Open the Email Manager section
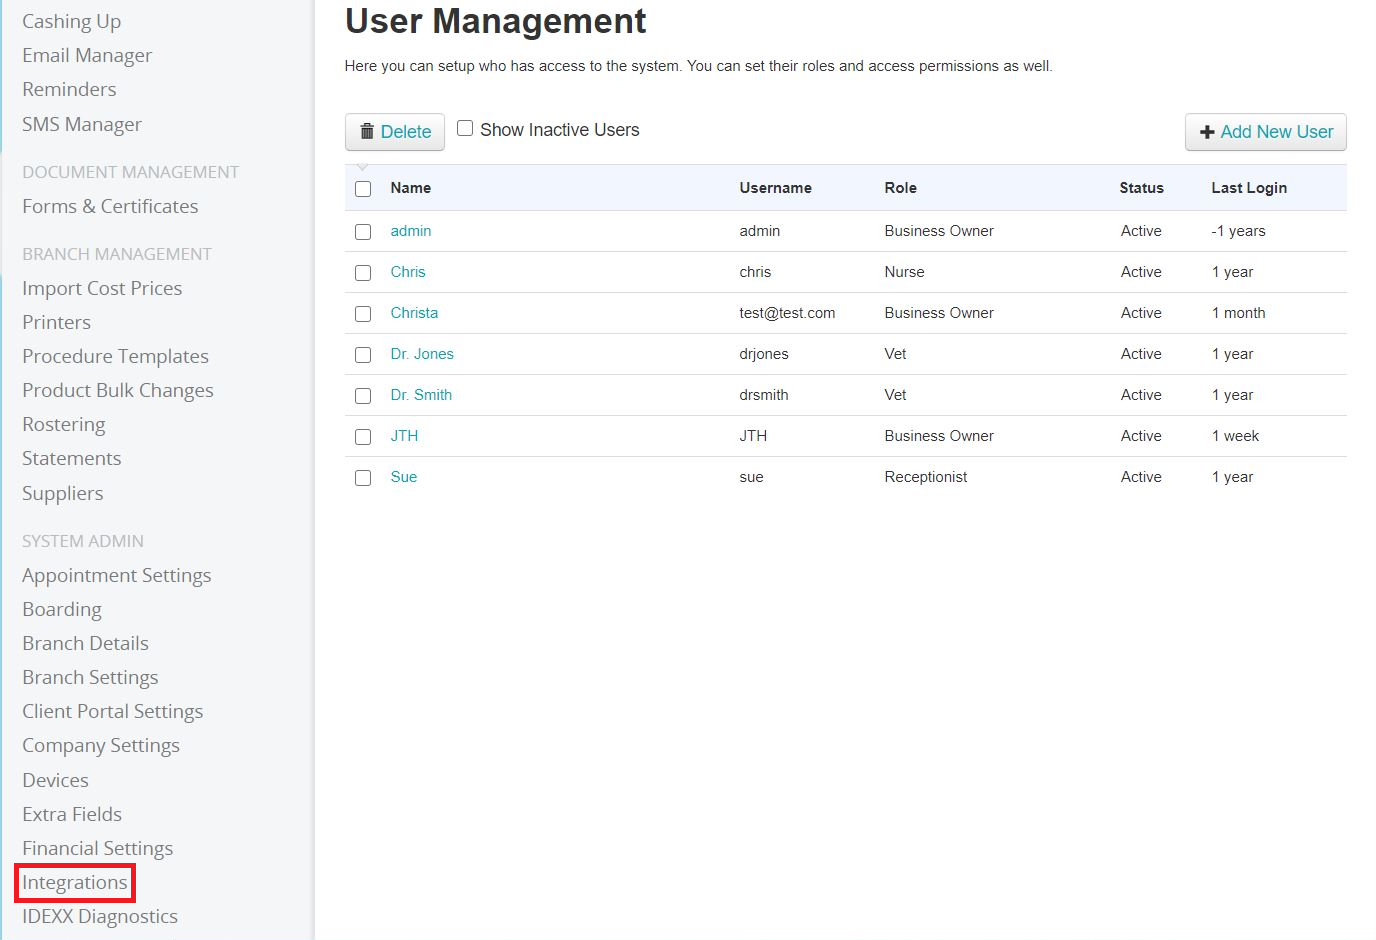The image size is (1376, 940). (x=86, y=55)
